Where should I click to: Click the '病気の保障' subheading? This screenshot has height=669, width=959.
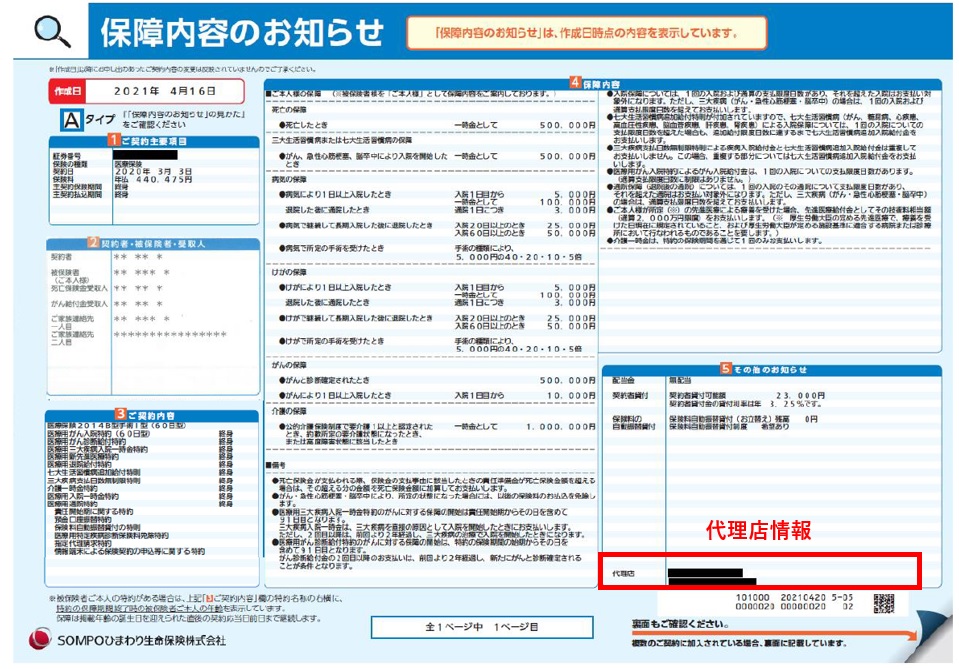tap(289, 179)
